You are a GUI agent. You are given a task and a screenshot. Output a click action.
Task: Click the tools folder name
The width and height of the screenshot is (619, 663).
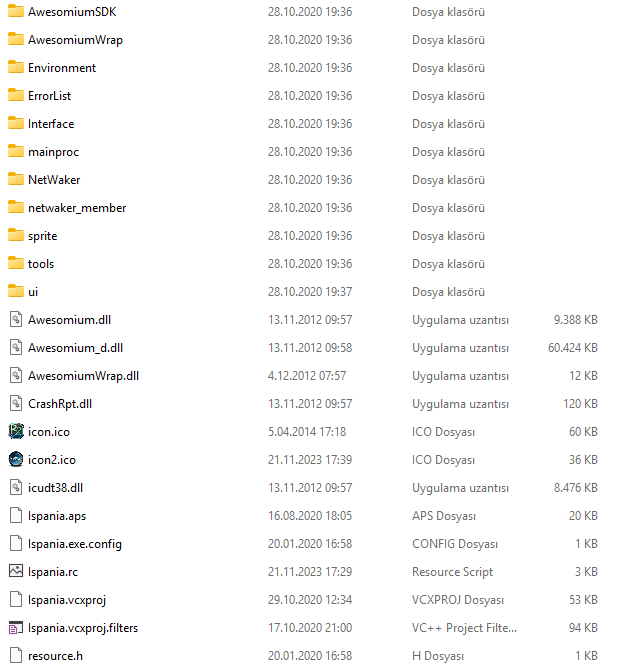pyautogui.click(x=41, y=264)
